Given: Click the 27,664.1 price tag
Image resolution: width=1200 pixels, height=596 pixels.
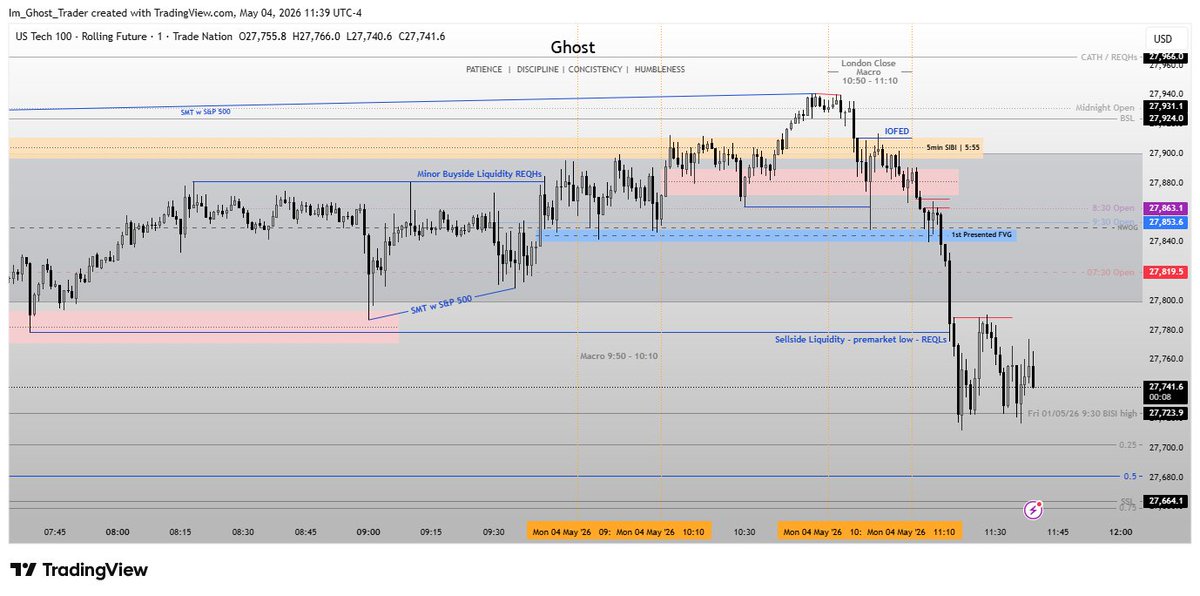Looking at the screenshot, I should coord(1166,501).
